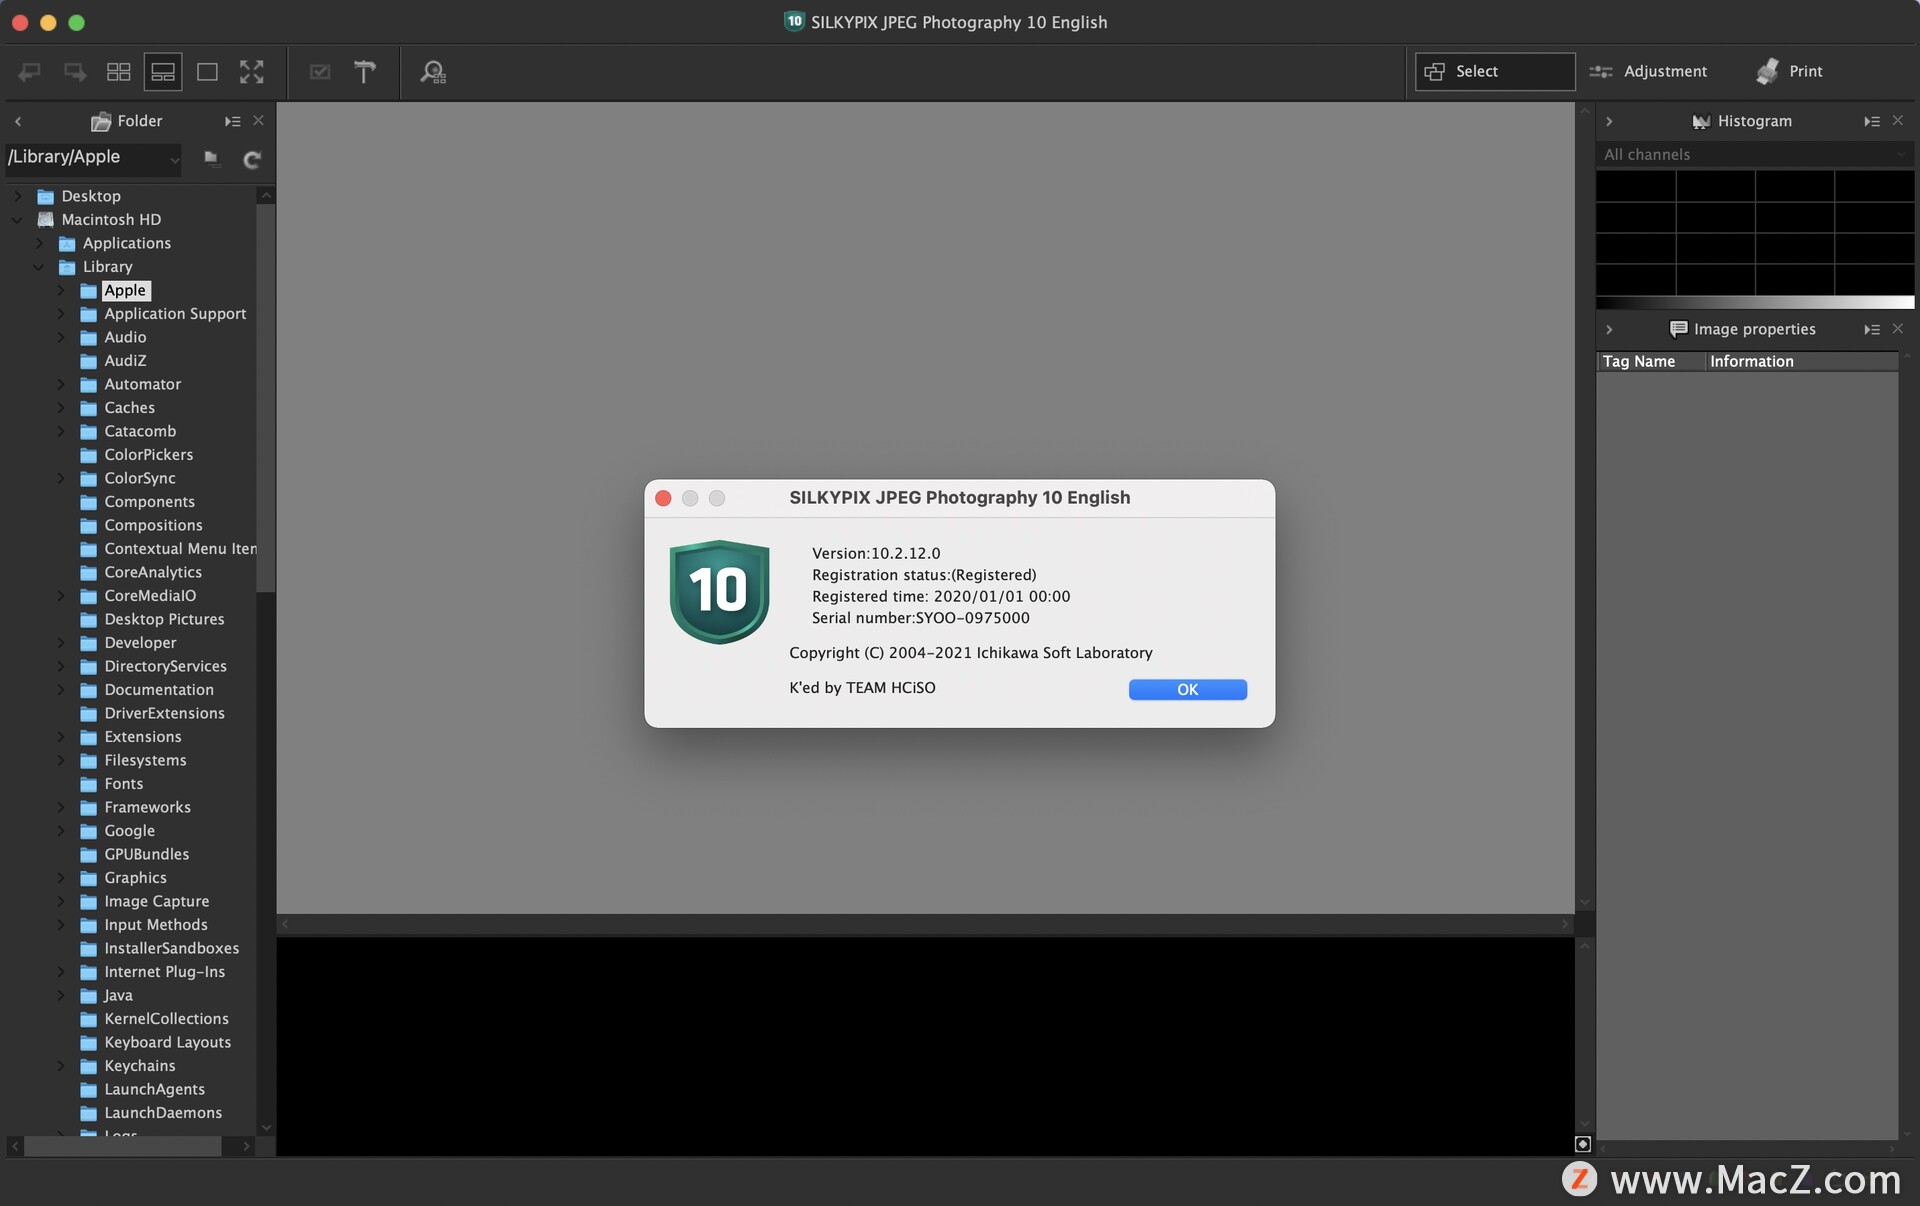Close the Histogram panel

1898,120
